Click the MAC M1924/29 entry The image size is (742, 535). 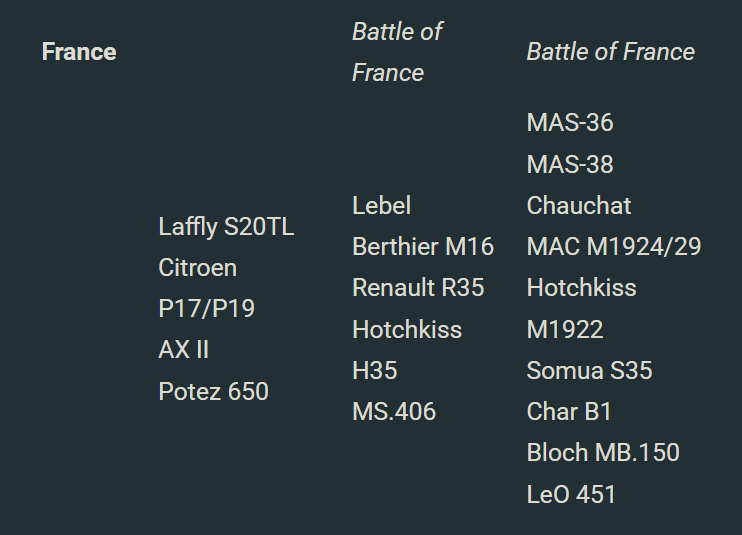(x=614, y=247)
